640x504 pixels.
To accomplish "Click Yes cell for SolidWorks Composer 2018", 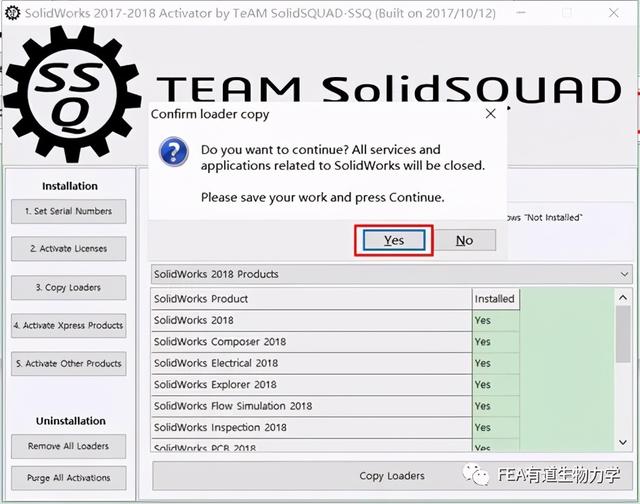I will pyautogui.click(x=496, y=342).
